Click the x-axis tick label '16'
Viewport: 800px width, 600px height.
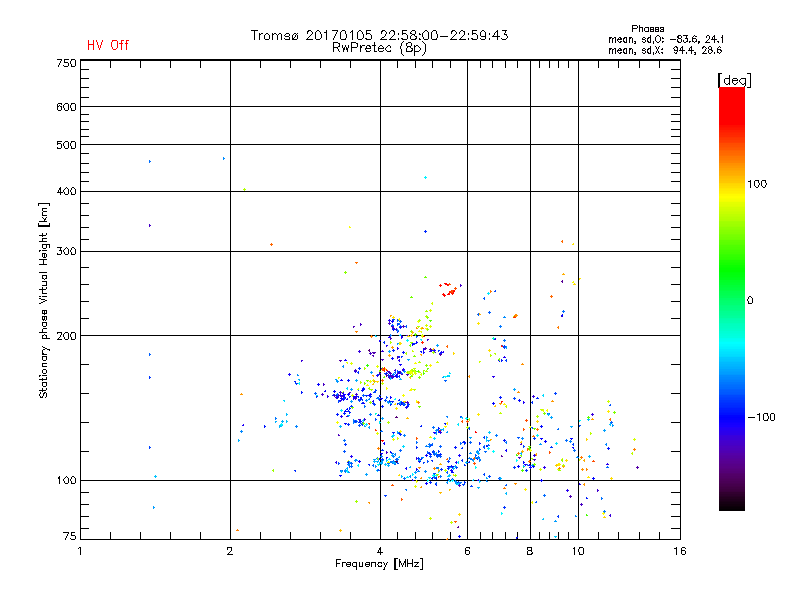[680, 551]
